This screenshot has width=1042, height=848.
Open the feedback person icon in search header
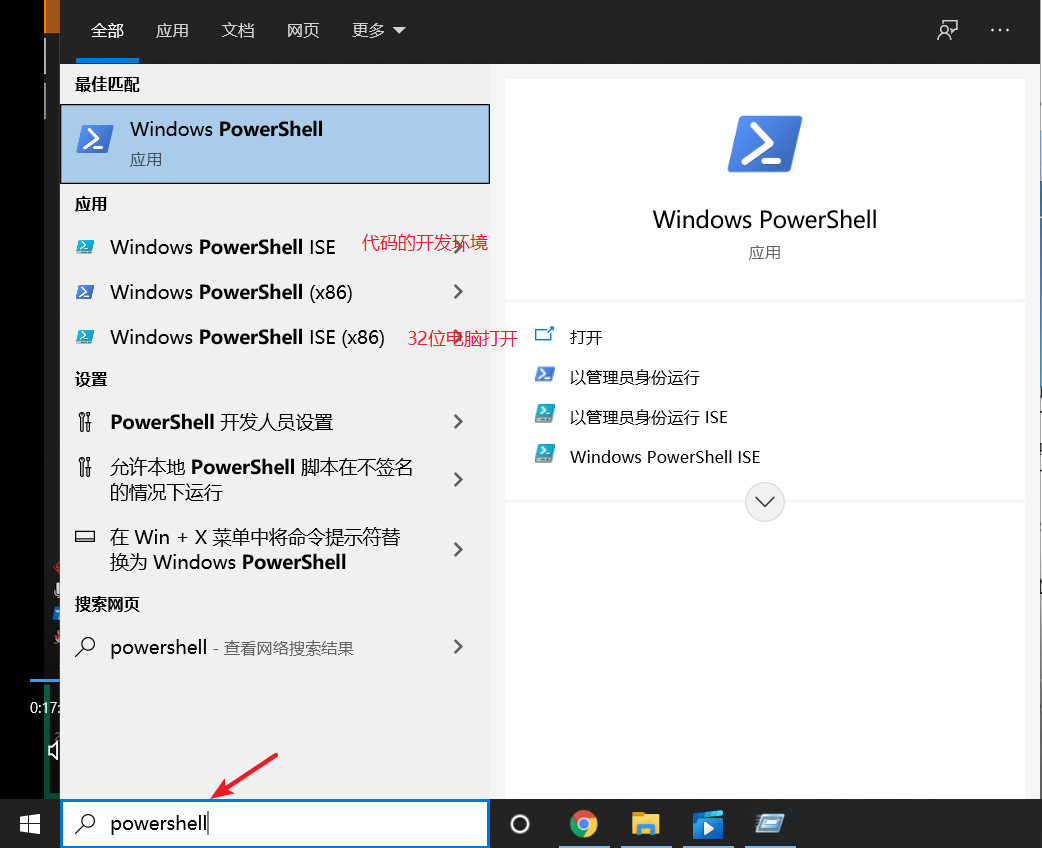coord(948,30)
